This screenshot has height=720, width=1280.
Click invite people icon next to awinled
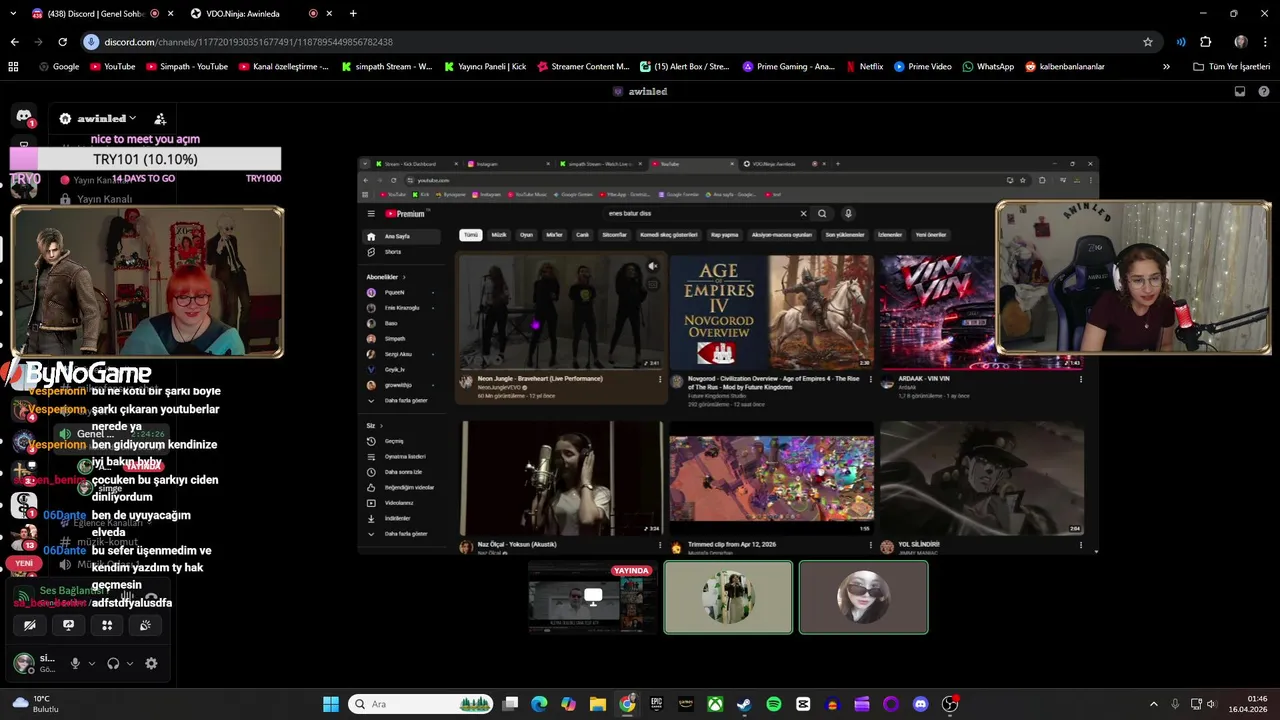click(x=160, y=118)
